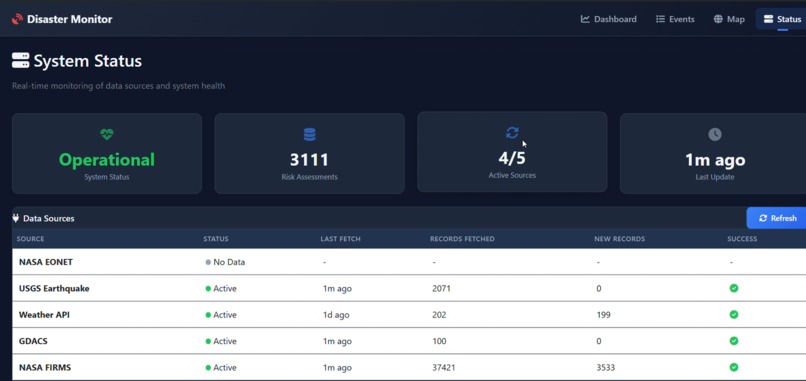806x381 pixels.
Task: Click the LAST FETCH column header
Action: pyautogui.click(x=340, y=239)
